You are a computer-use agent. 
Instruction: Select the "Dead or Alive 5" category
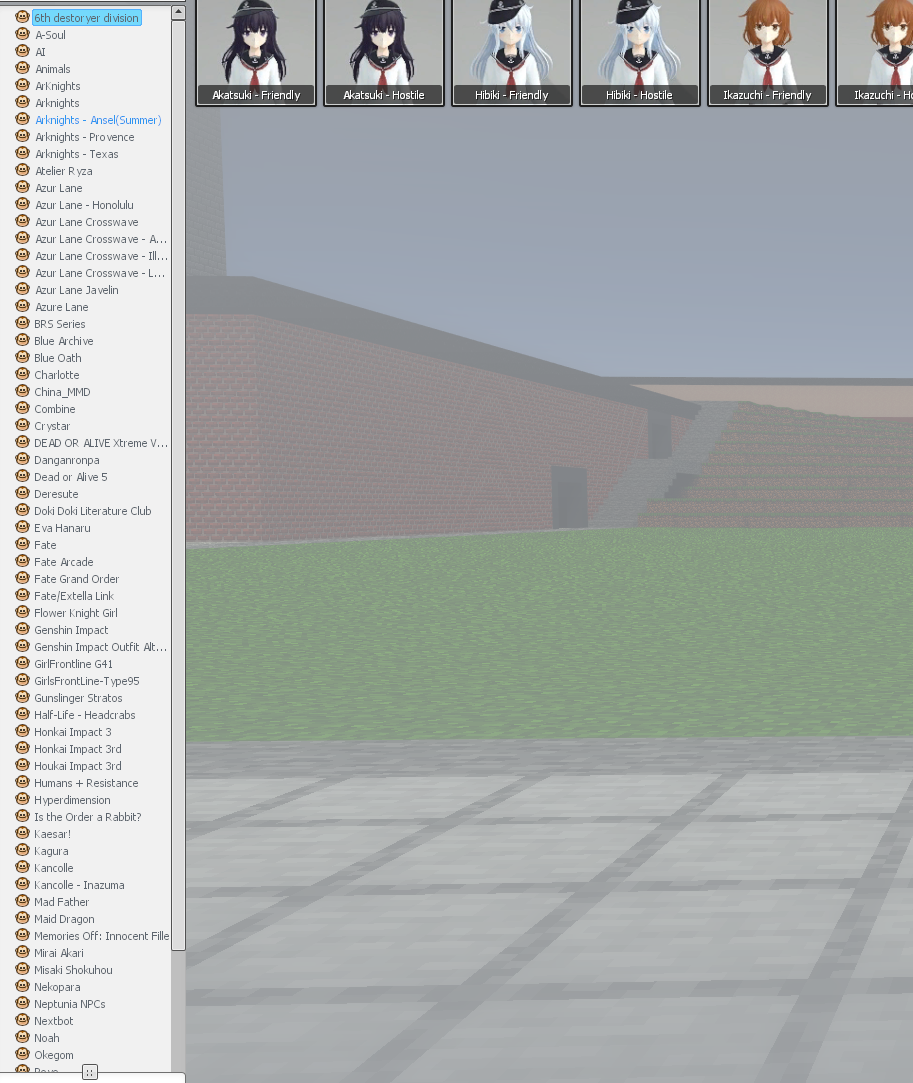pyautogui.click(x=70, y=477)
